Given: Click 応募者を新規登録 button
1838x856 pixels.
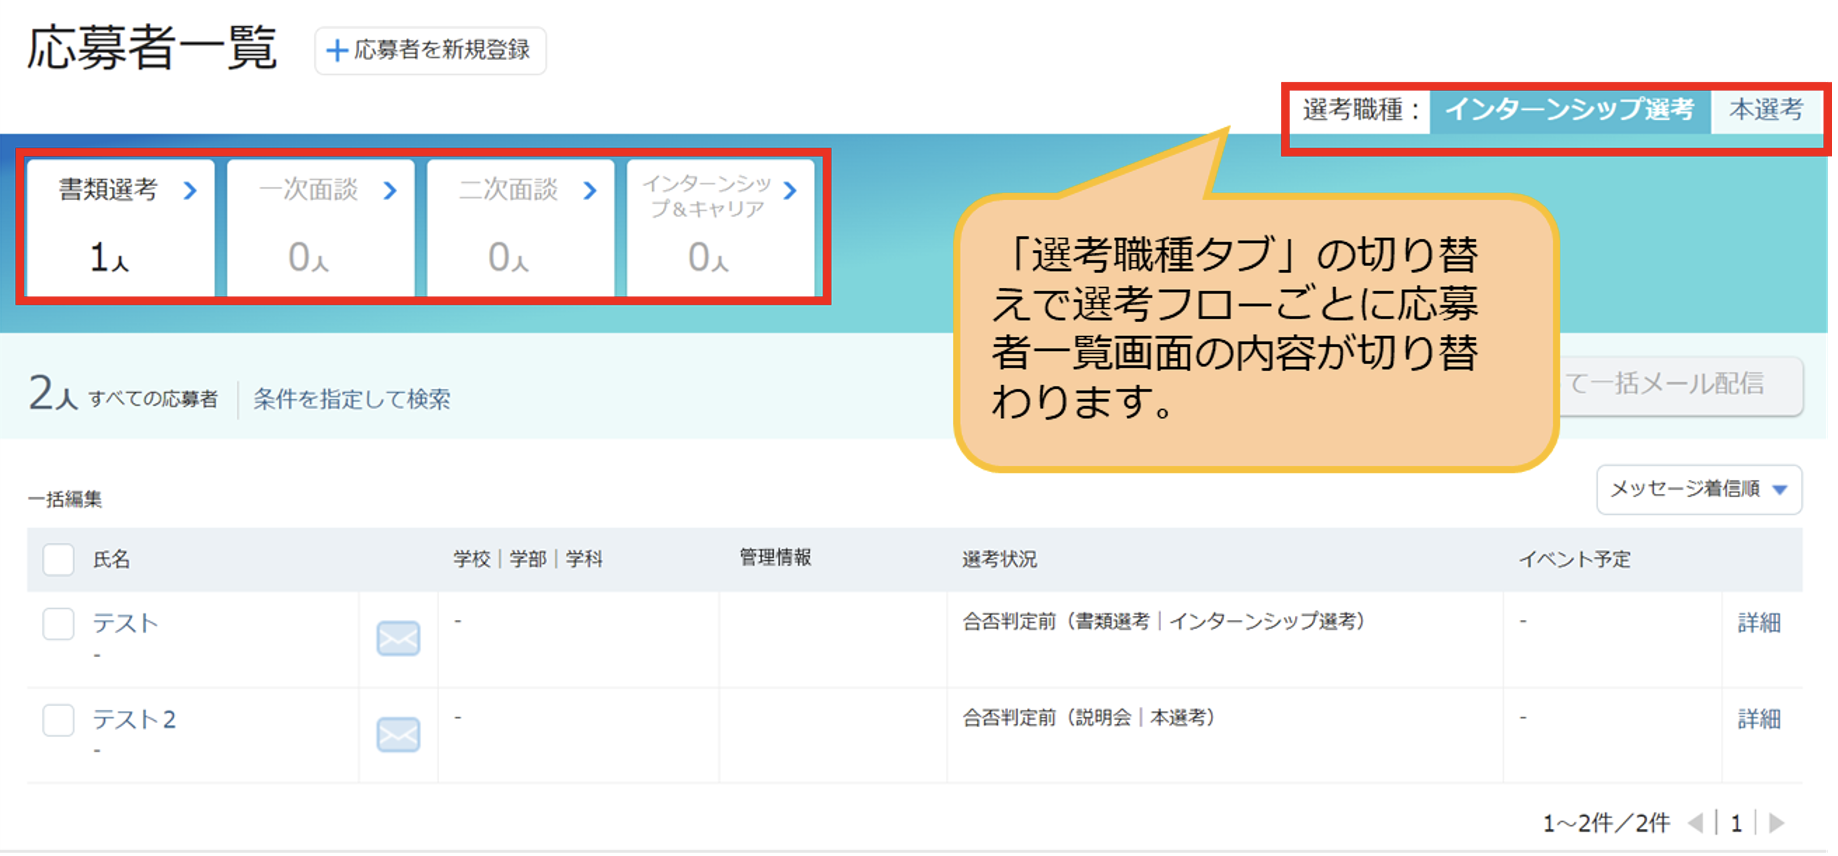Looking at the screenshot, I should pos(430,50).
